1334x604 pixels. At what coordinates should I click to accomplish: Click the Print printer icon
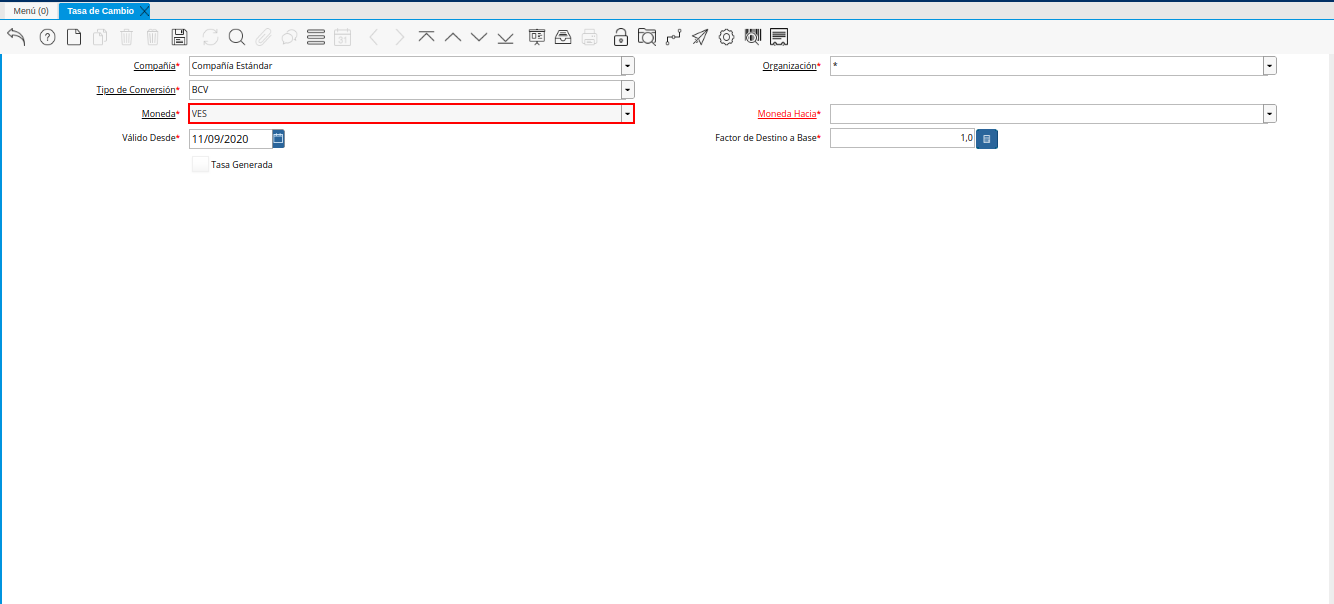(590, 37)
